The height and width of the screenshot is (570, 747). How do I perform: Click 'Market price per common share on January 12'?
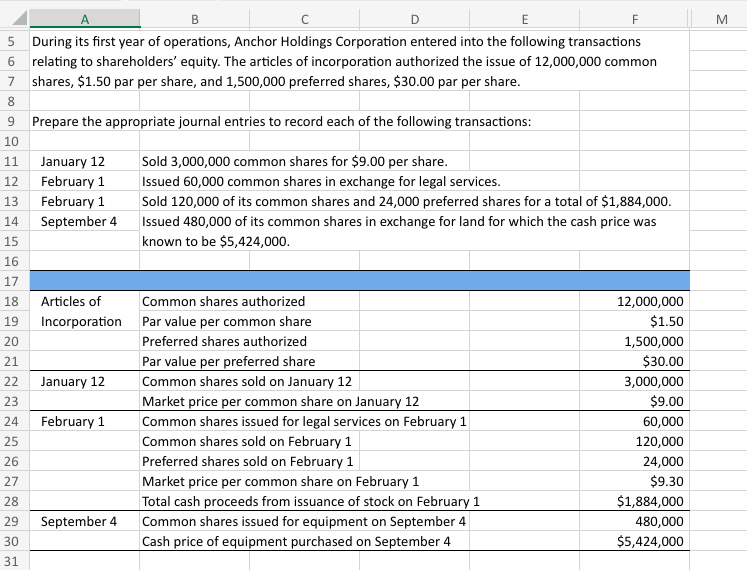(x=280, y=401)
